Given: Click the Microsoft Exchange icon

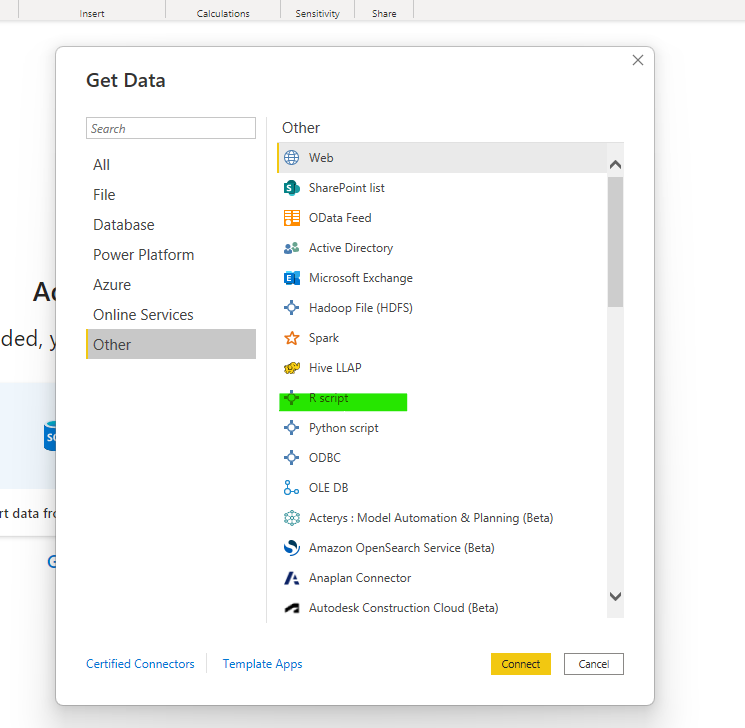Looking at the screenshot, I should [292, 278].
